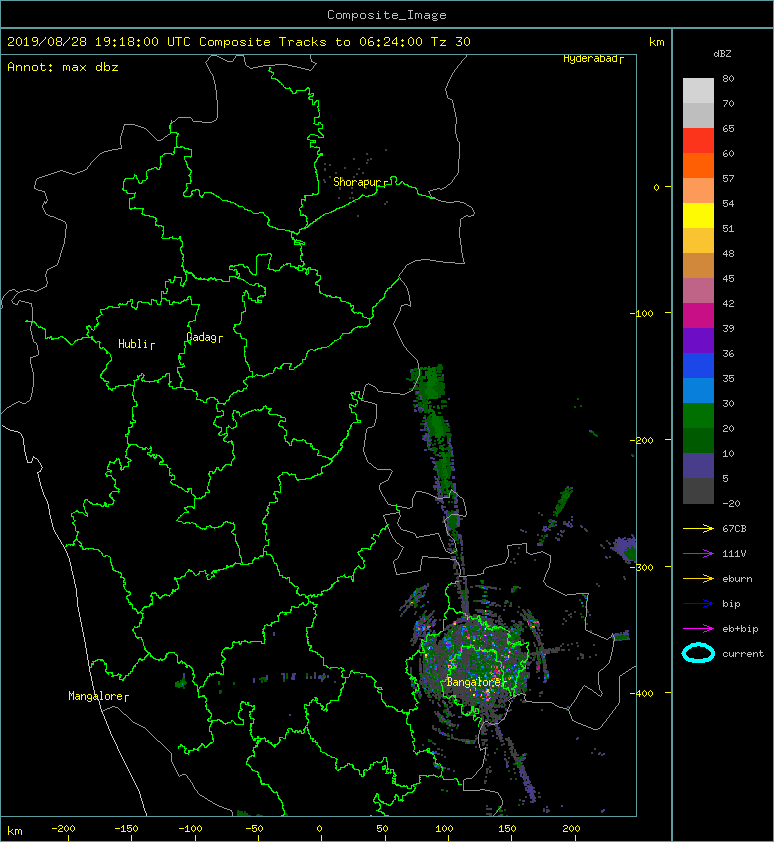774x842 pixels.
Task: Click the 80 value in dBZ scale
Action: tap(728, 78)
